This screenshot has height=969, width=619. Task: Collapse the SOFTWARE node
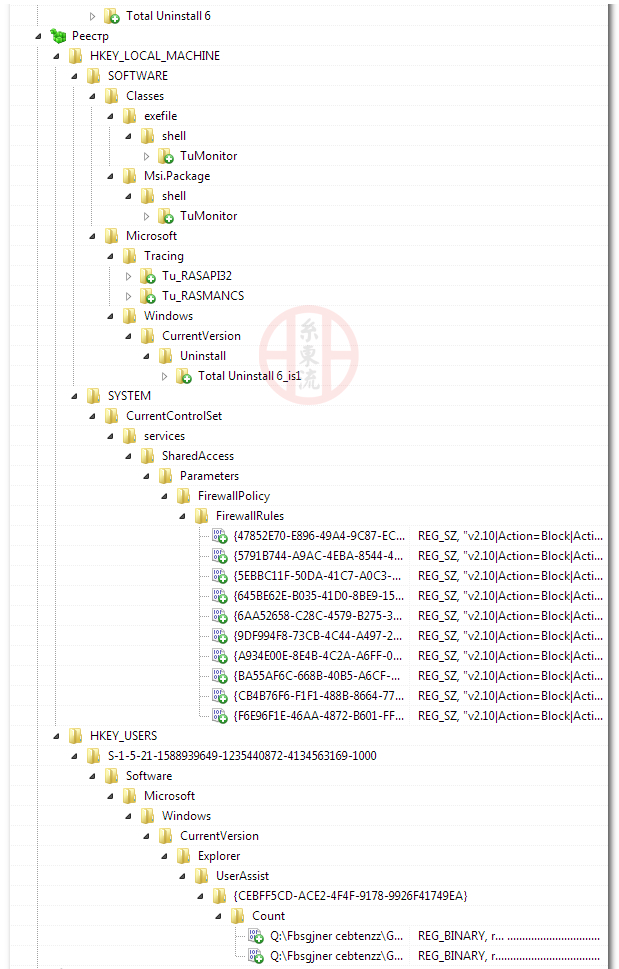coord(74,76)
